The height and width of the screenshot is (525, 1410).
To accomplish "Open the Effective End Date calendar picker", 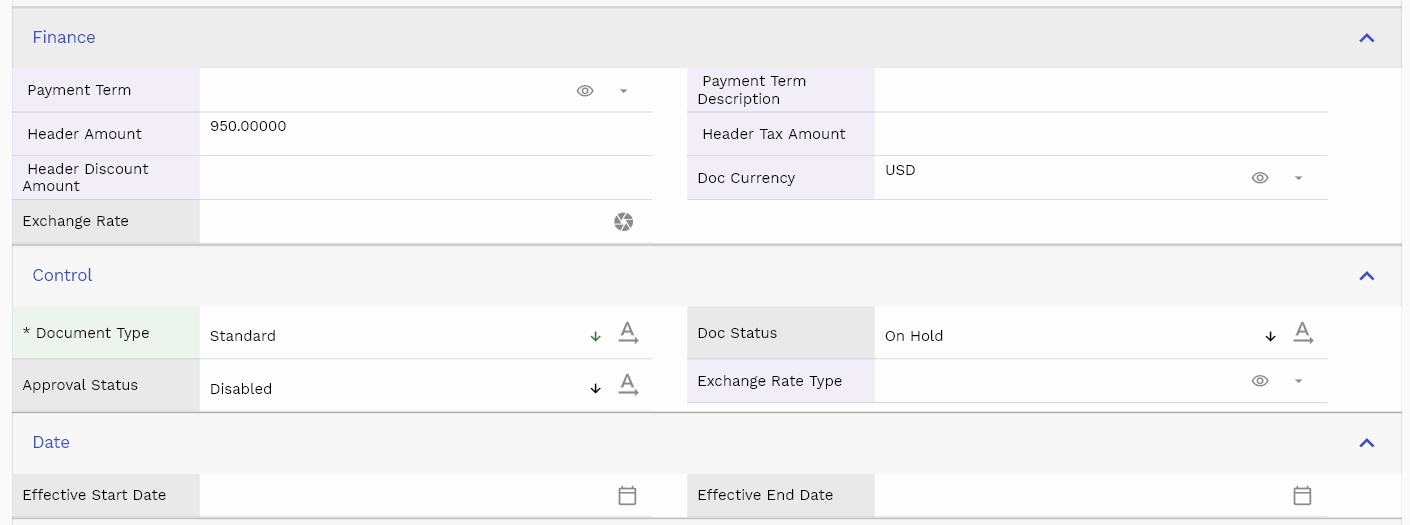I will pyautogui.click(x=1302, y=495).
